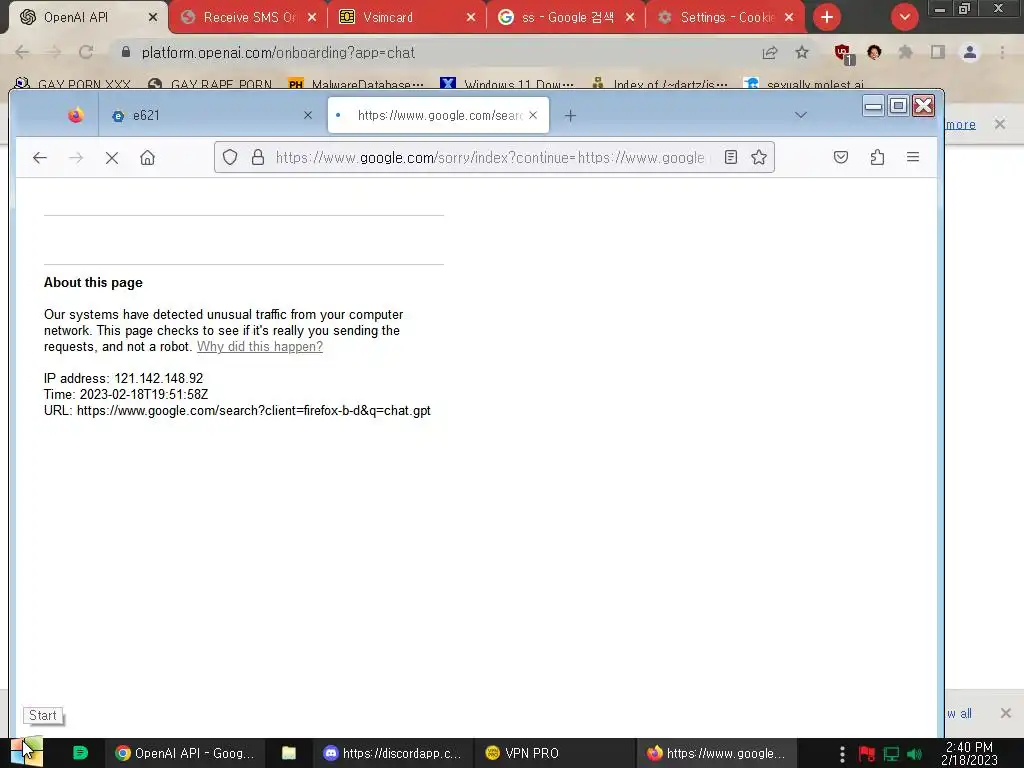Viewport: 1024px width, 768px height.
Task: Open MalwareDatabase bookmark in Chrome
Action: click(357, 84)
